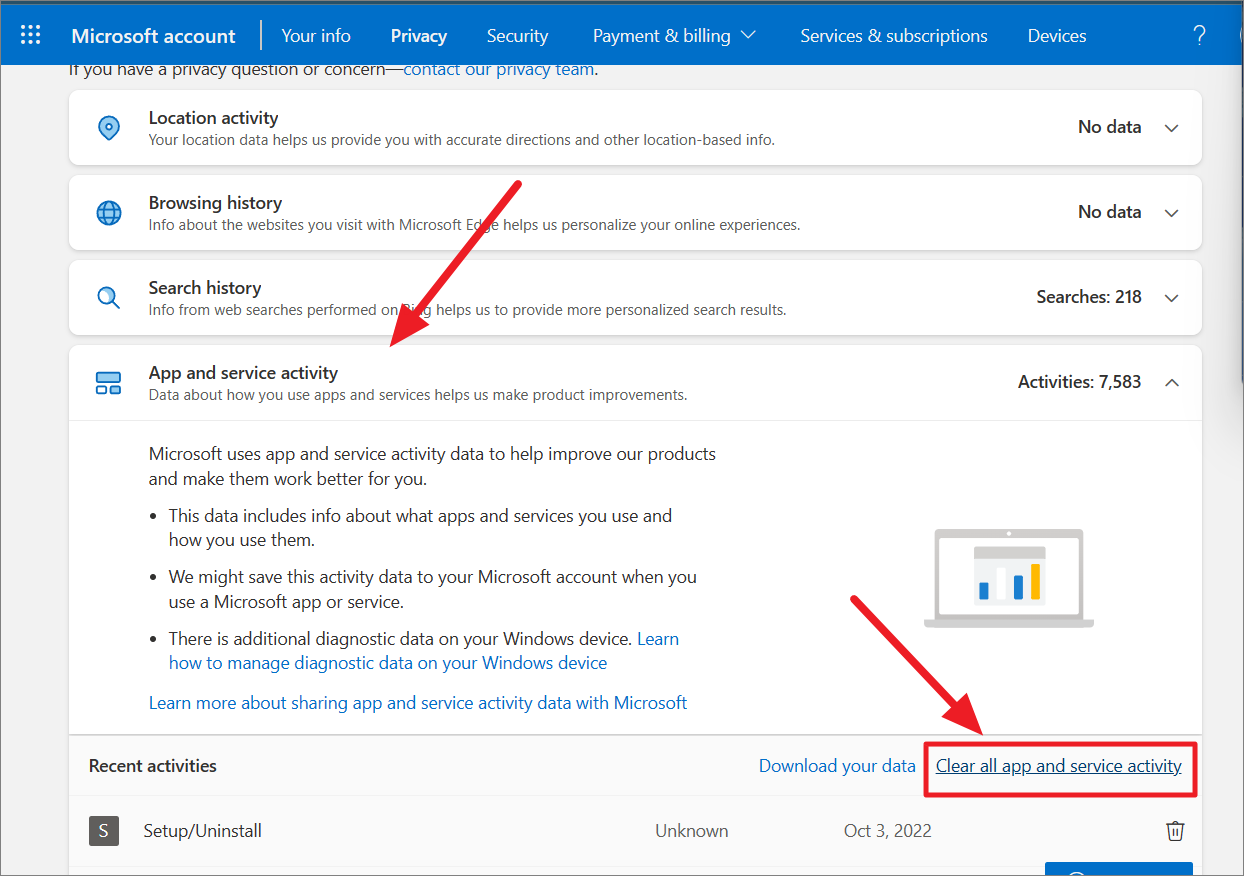Image resolution: width=1244 pixels, height=876 pixels.
Task: Select the Setup/Uninstall activity entry
Action: 202,830
